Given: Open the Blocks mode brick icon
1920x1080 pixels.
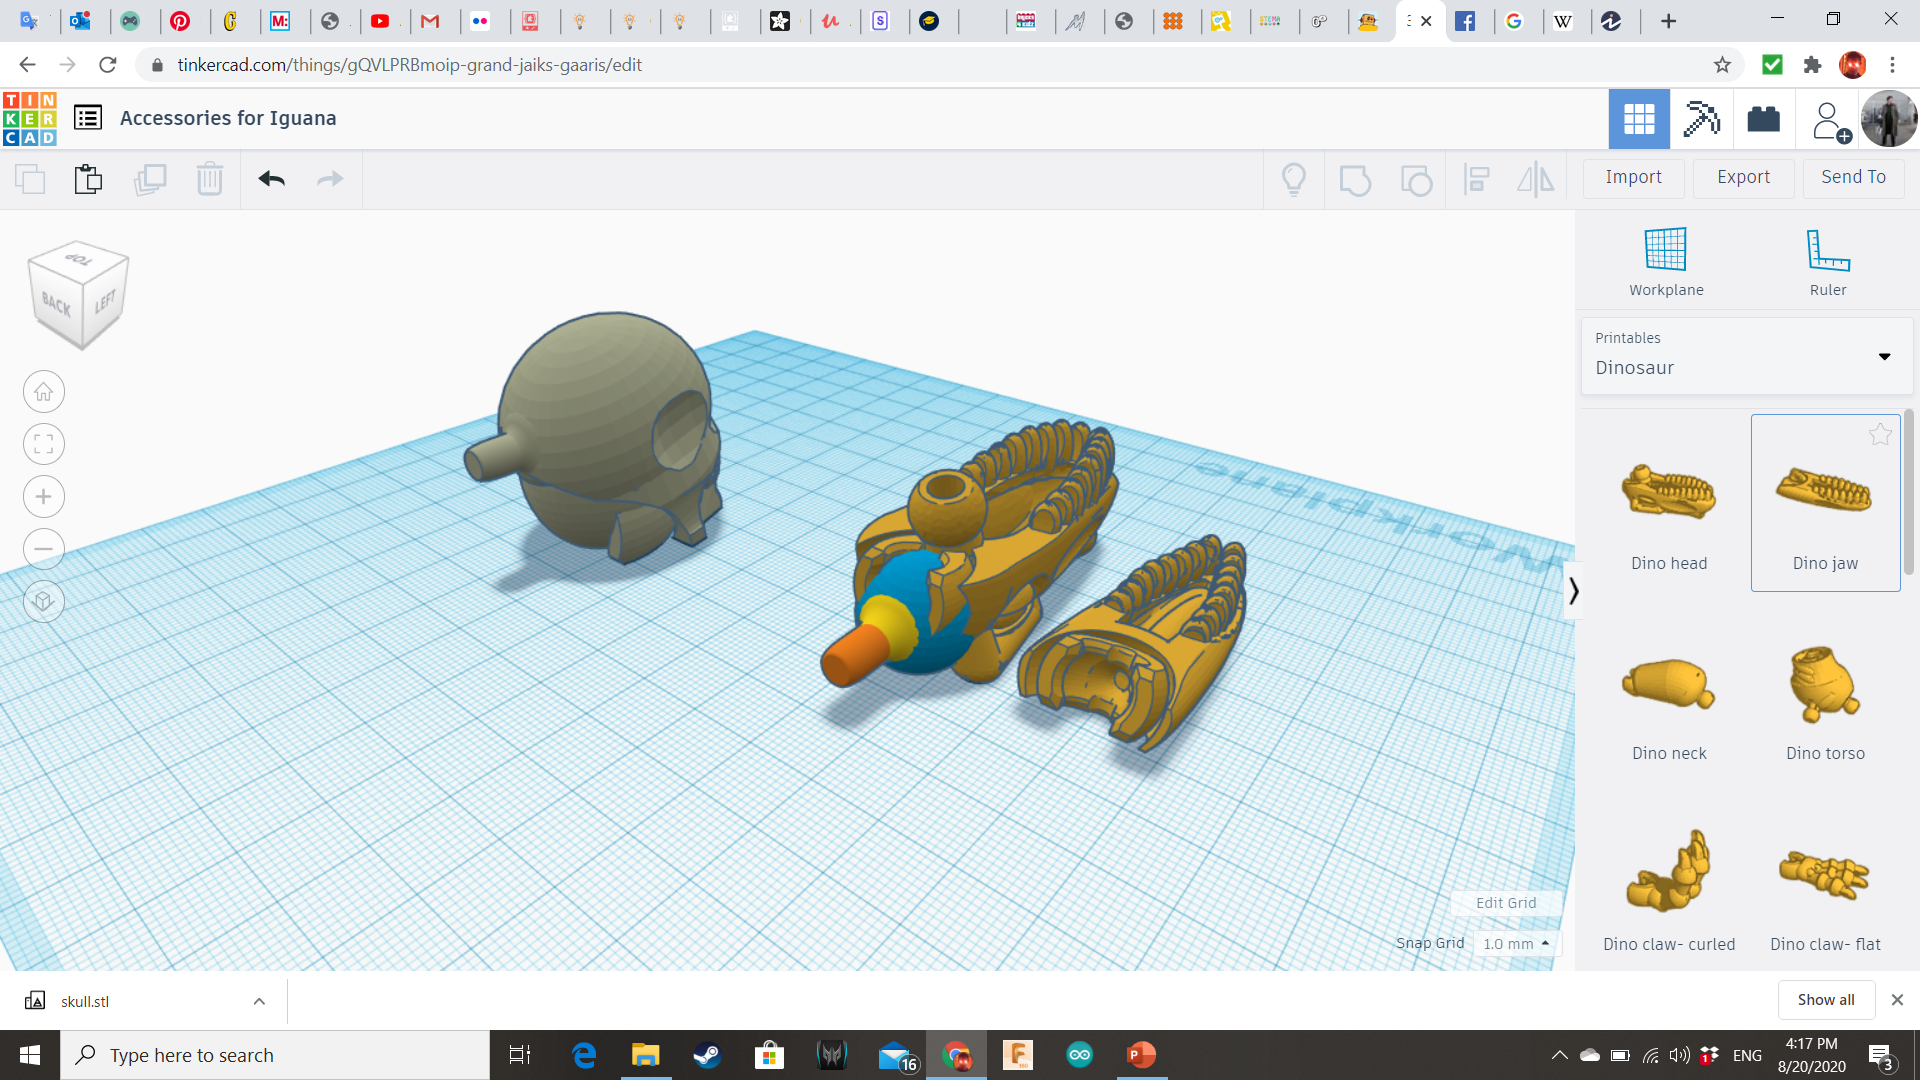Looking at the screenshot, I should [1763, 119].
